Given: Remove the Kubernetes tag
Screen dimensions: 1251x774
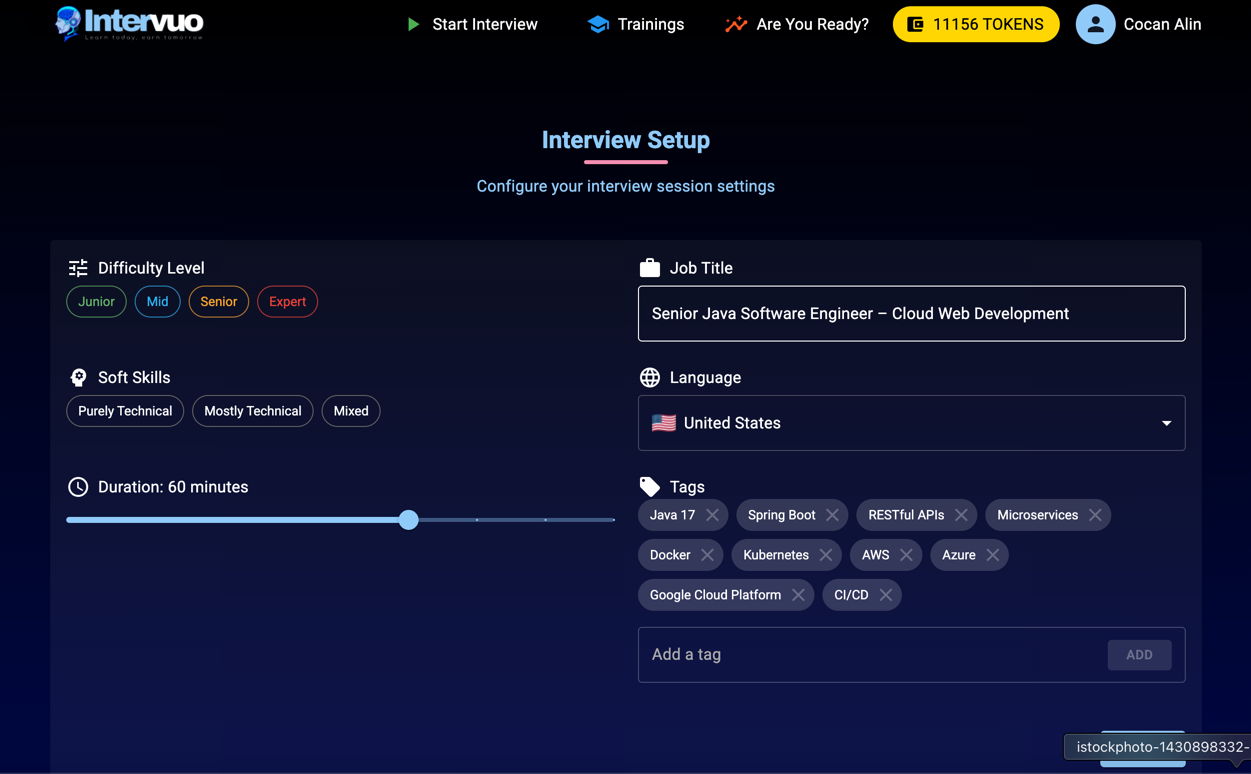Looking at the screenshot, I should pos(826,554).
